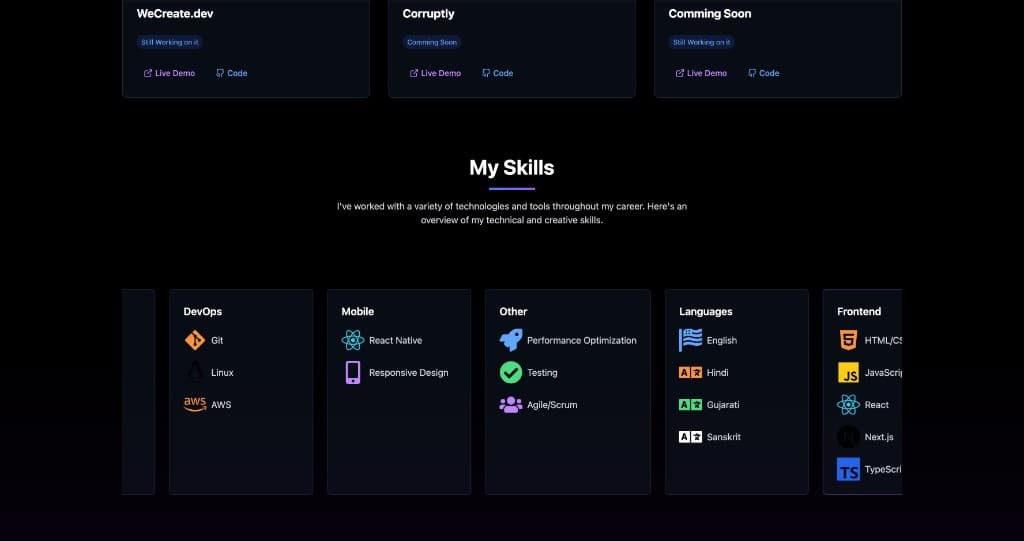This screenshot has height=541, width=1024.
Task: Click the Next.js logo icon
Action: pyautogui.click(x=848, y=436)
